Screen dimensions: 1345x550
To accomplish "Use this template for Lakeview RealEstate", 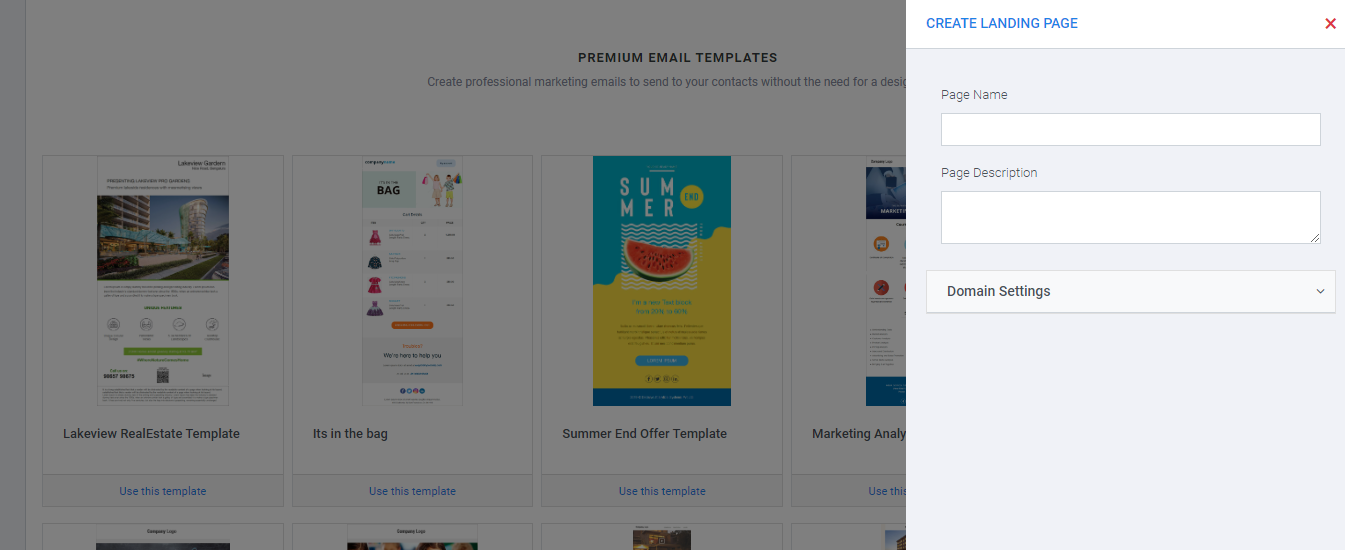I will (x=163, y=491).
